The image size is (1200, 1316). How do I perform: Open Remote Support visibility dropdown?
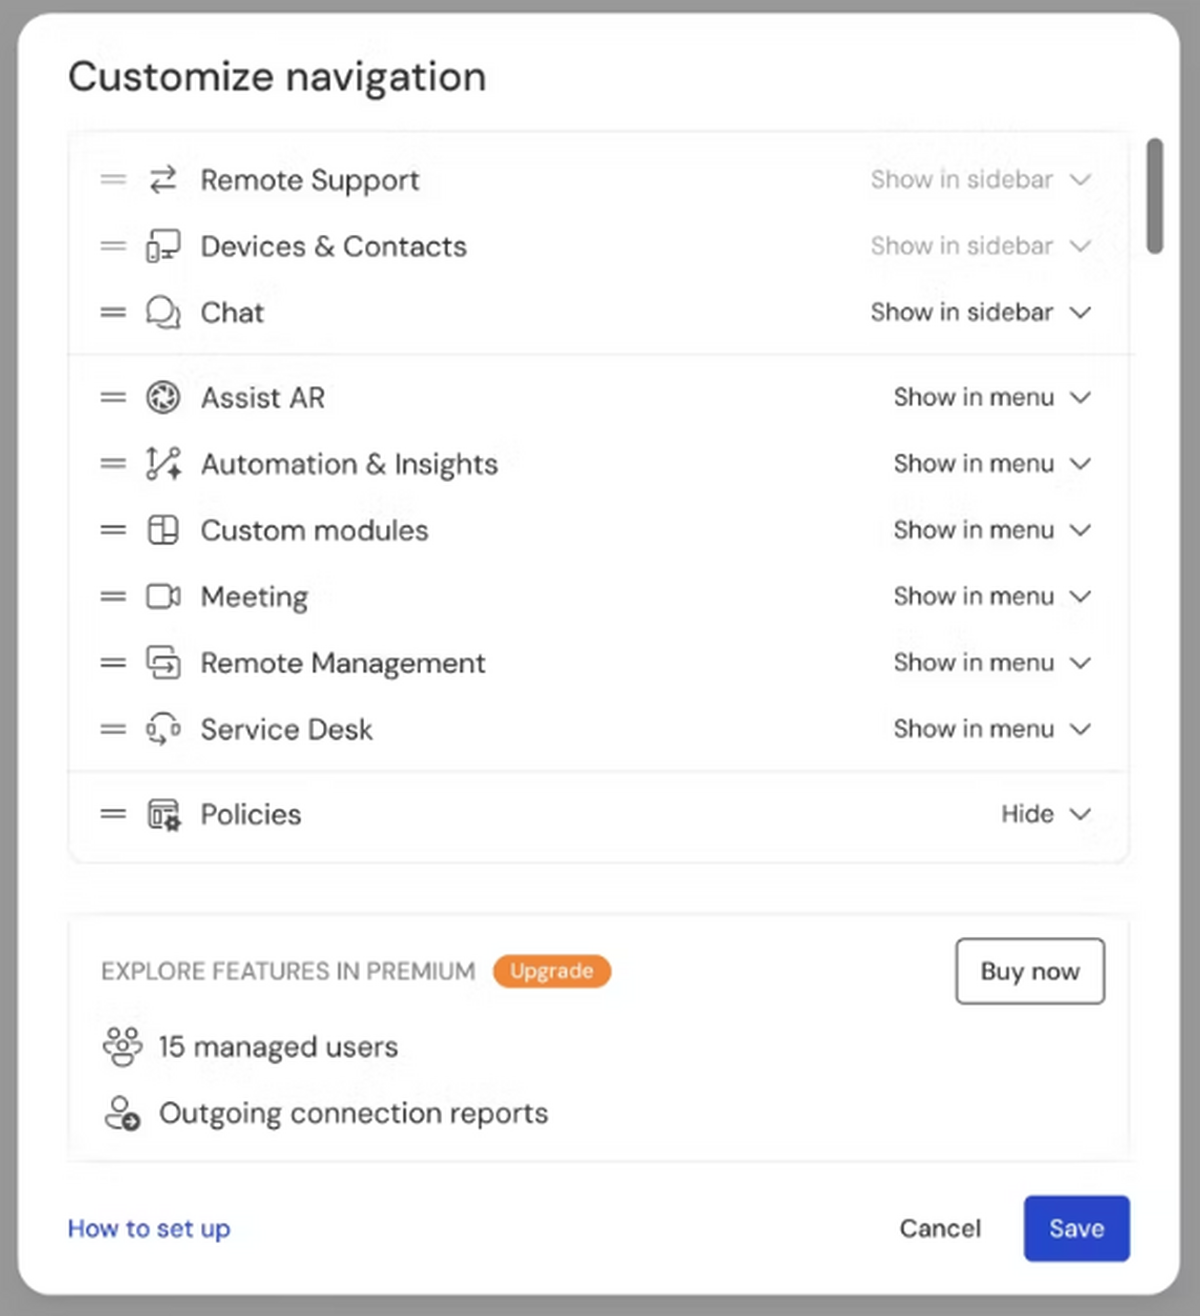click(x=980, y=180)
